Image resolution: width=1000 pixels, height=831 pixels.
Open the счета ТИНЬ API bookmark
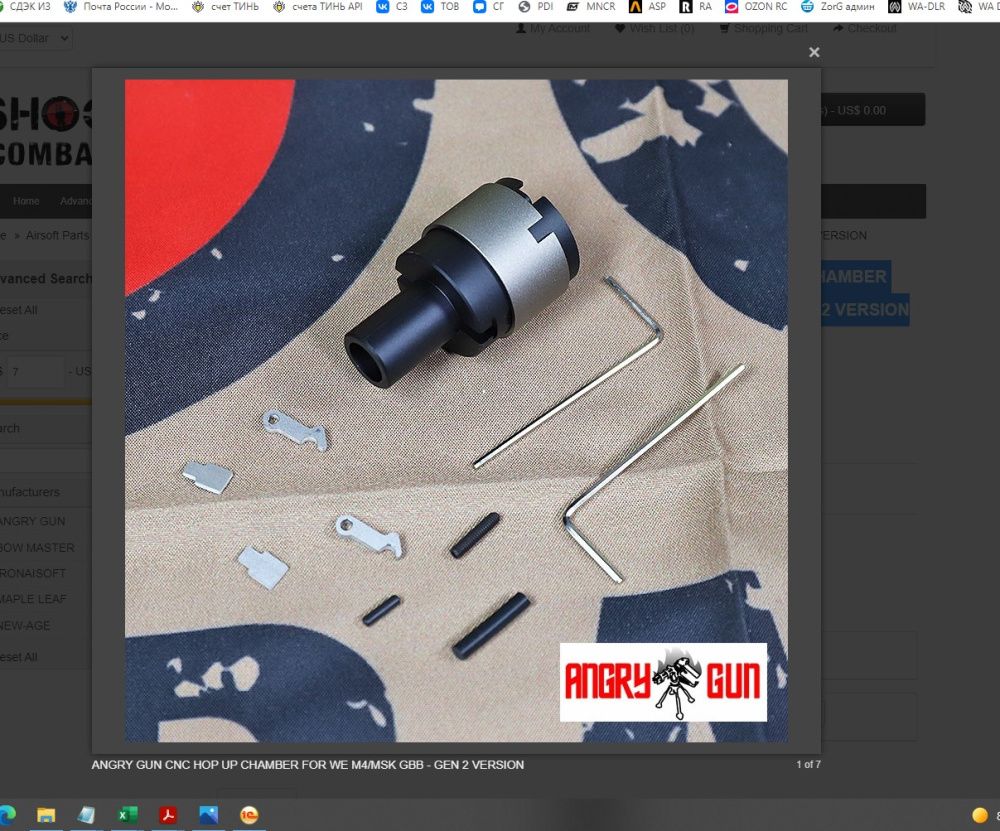(318, 7)
